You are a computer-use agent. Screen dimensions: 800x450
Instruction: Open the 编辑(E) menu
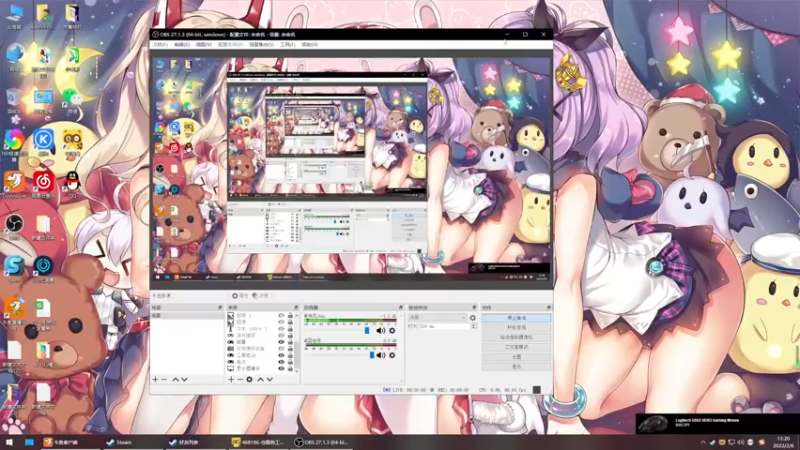coord(182,45)
